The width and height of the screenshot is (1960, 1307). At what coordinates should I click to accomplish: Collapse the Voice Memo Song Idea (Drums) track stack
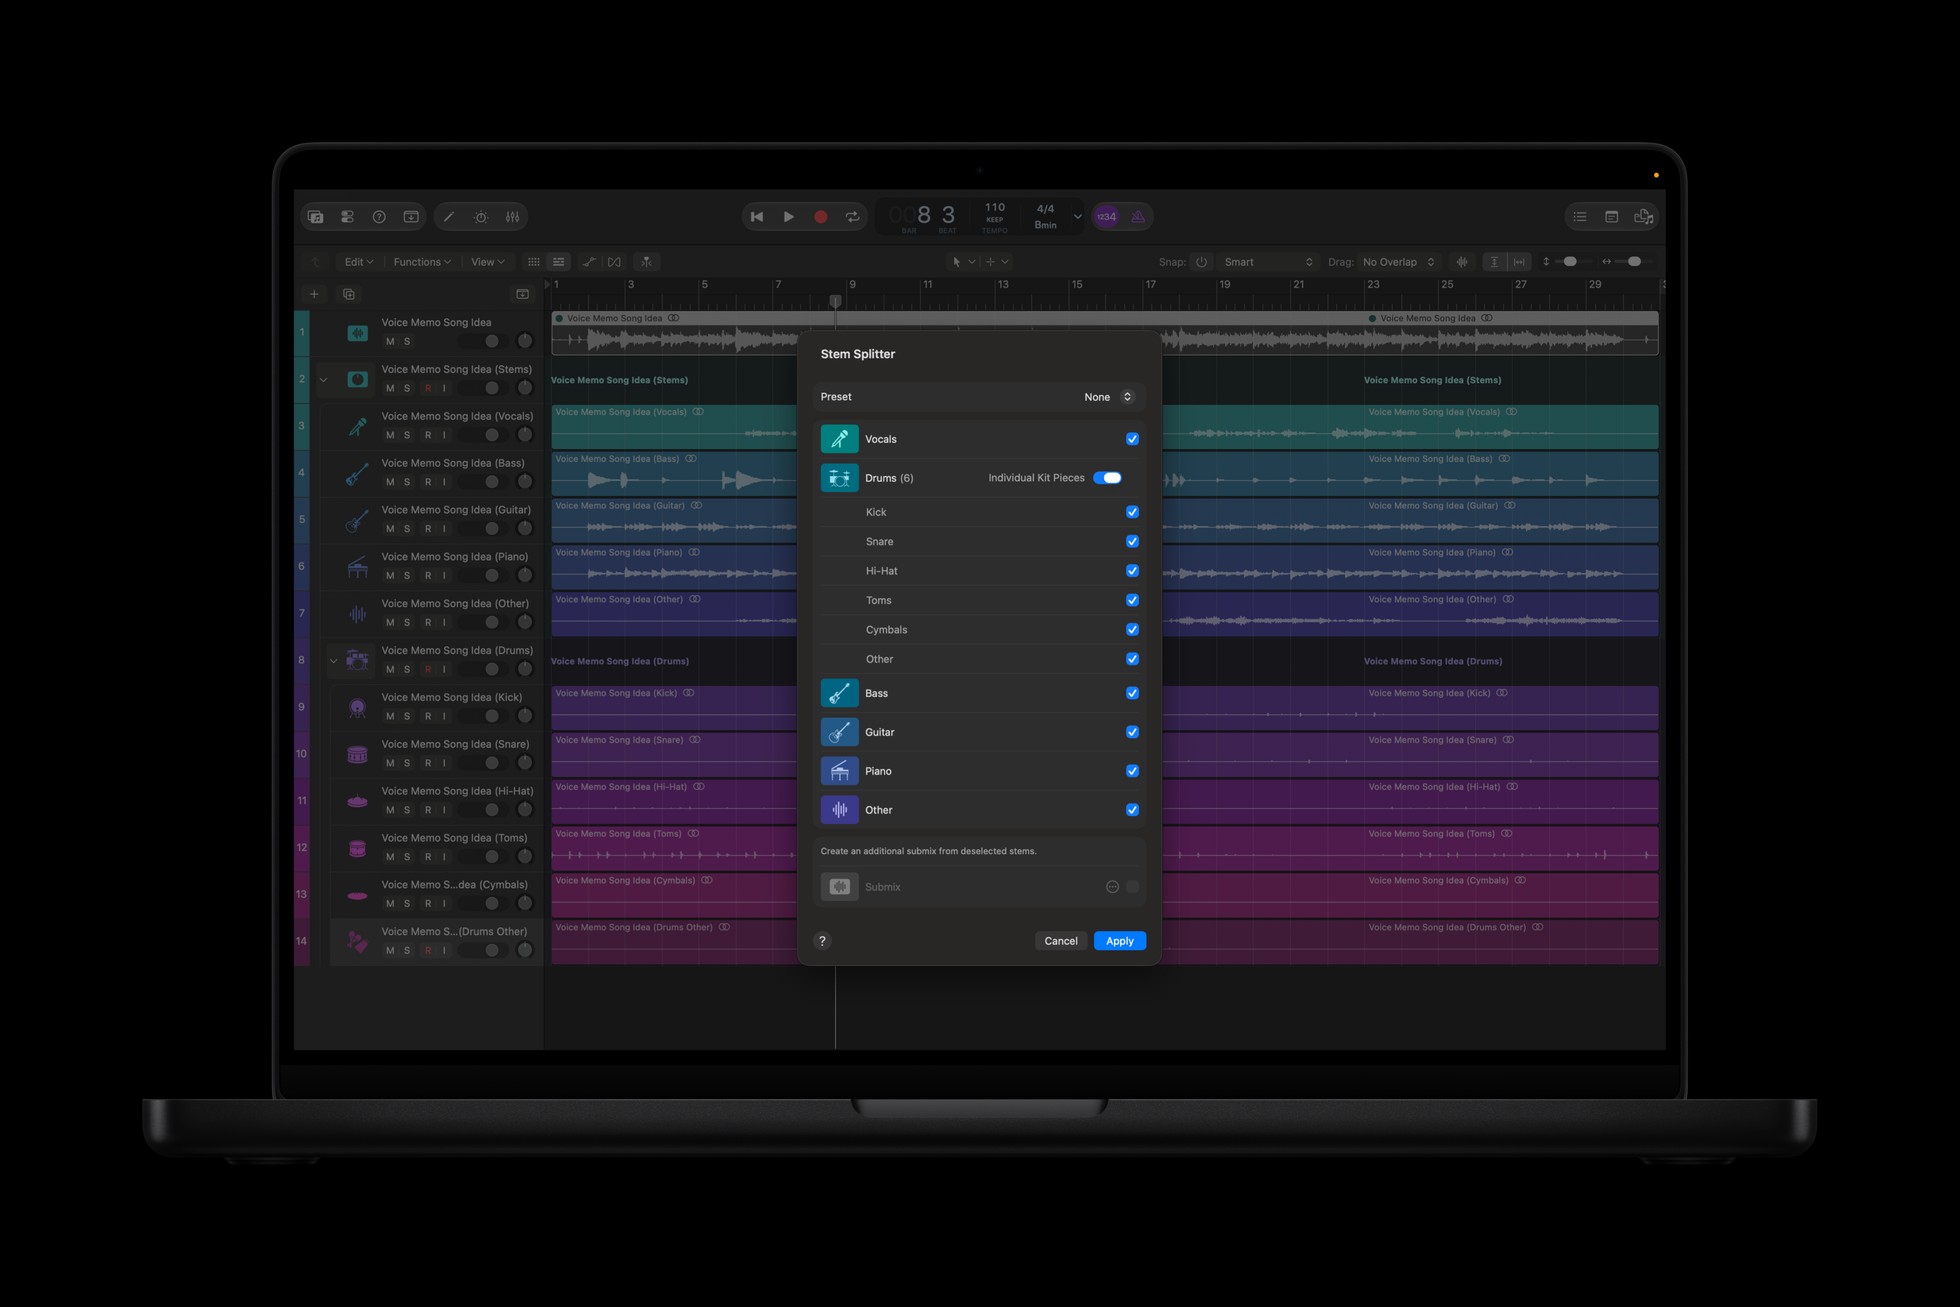point(334,661)
